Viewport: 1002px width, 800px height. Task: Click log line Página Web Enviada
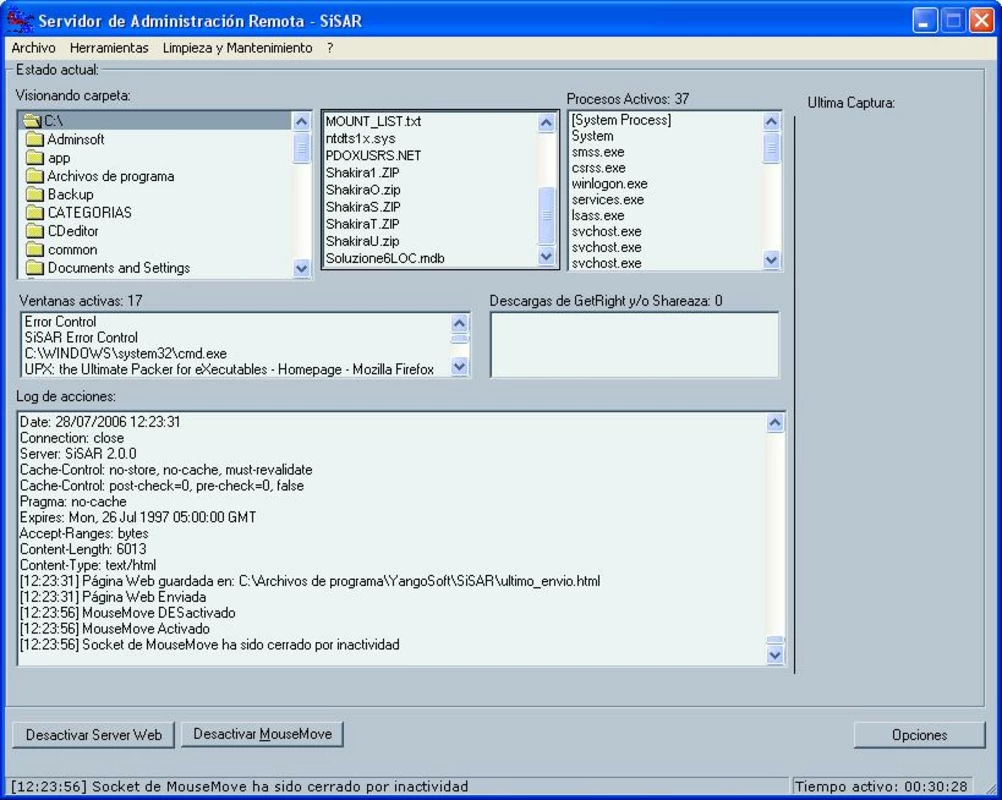pos(112,597)
